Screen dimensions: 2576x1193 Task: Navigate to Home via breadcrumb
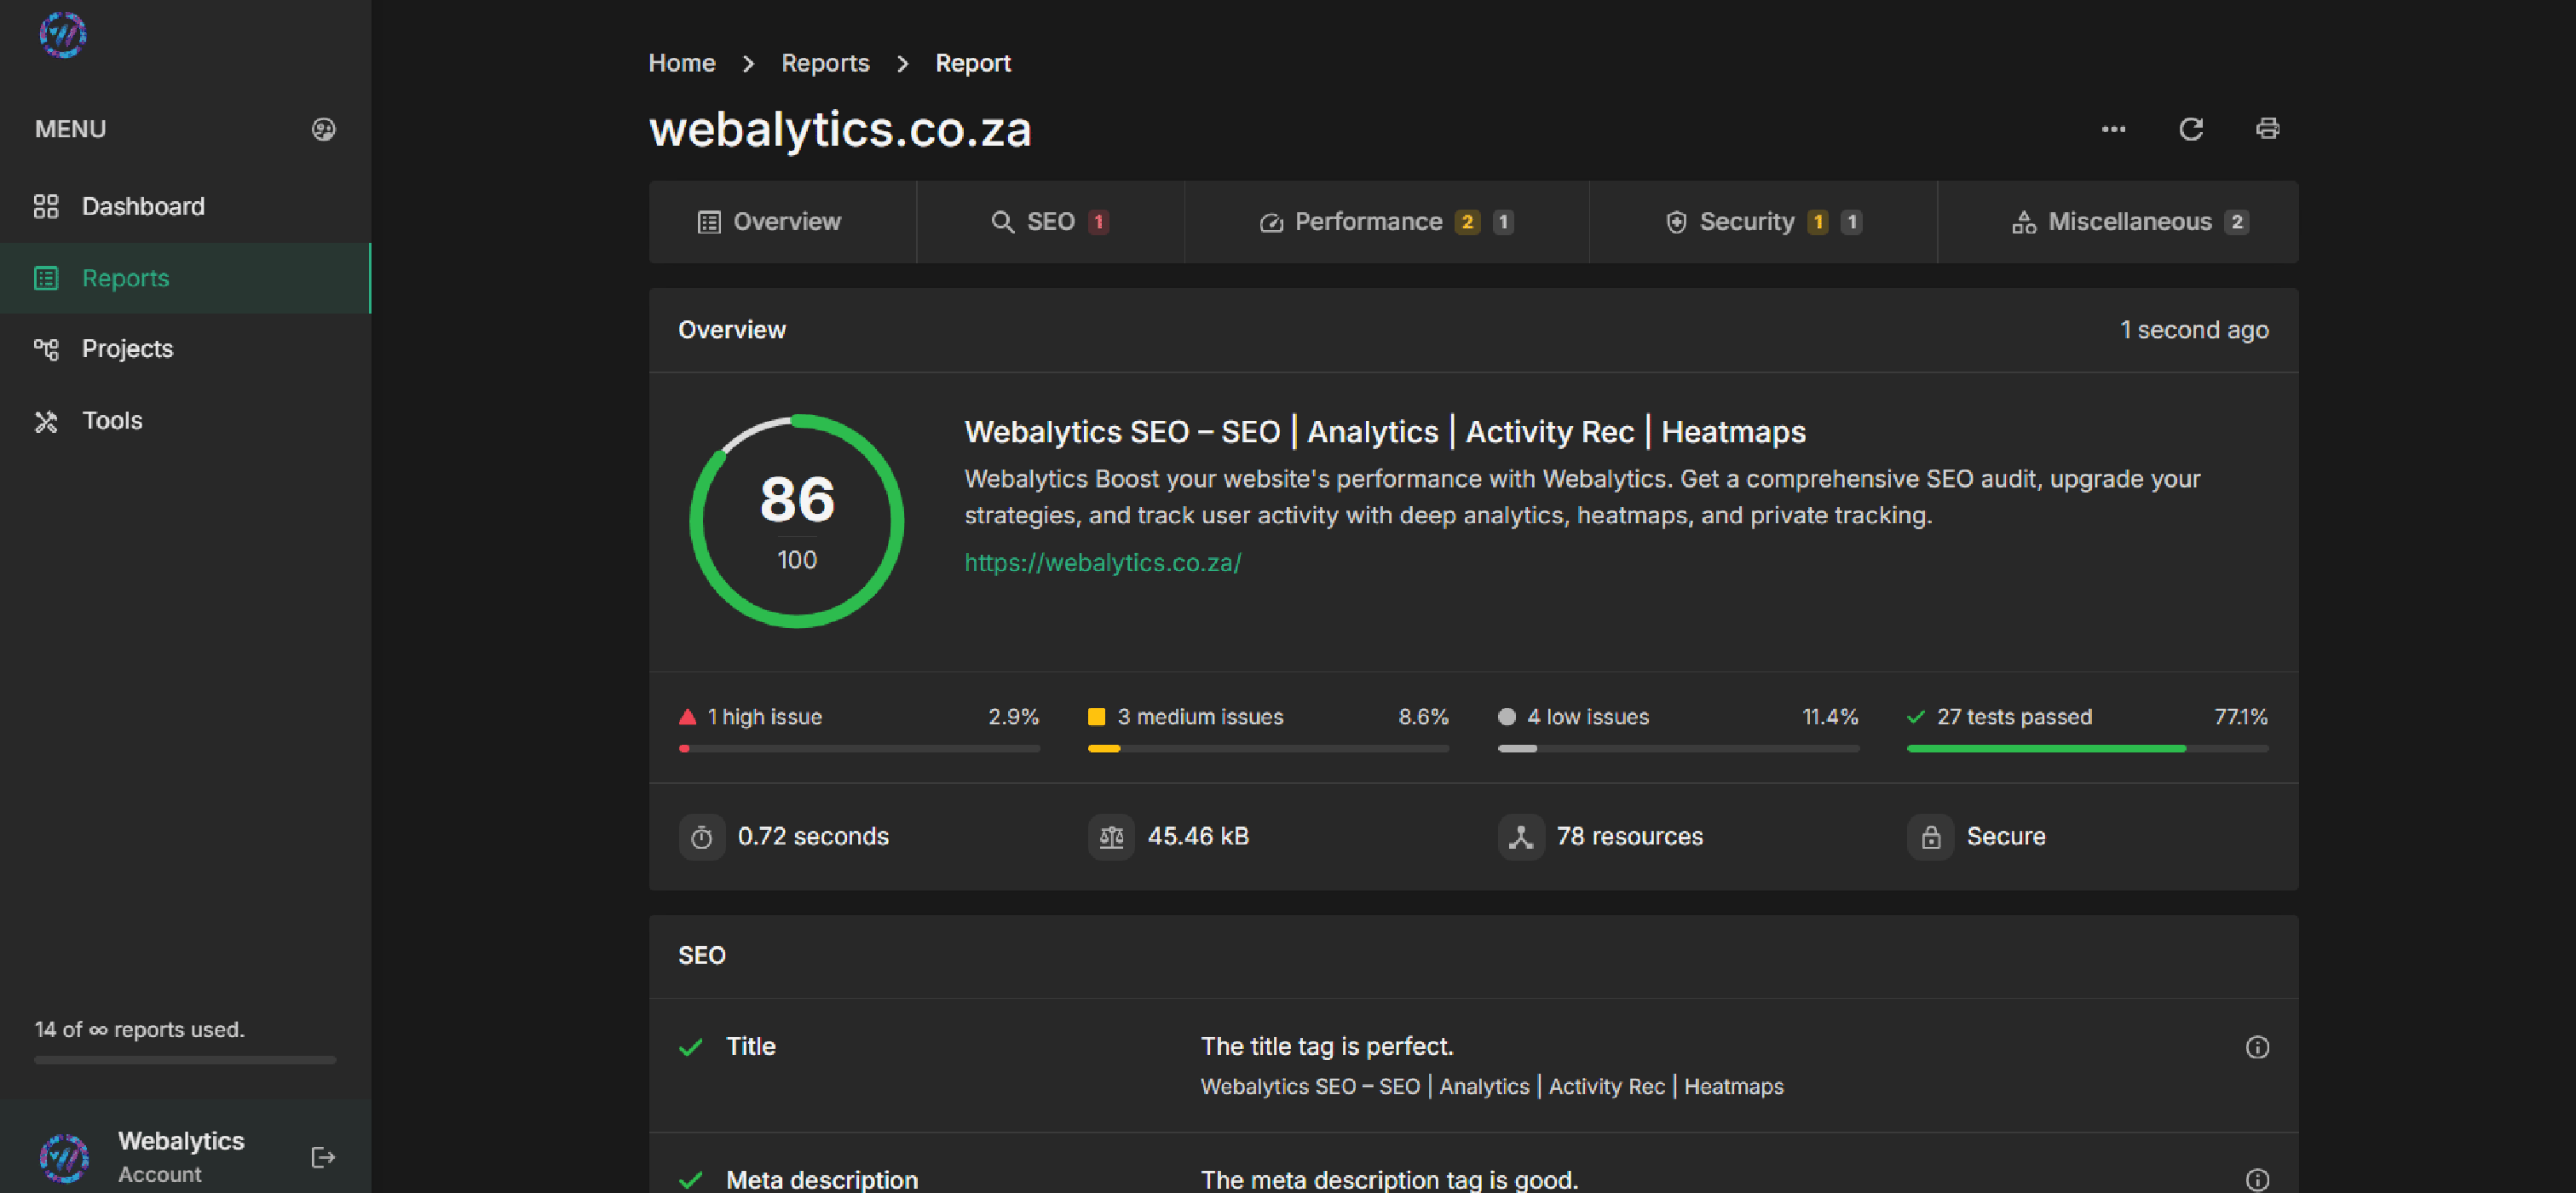pos(681,62)
